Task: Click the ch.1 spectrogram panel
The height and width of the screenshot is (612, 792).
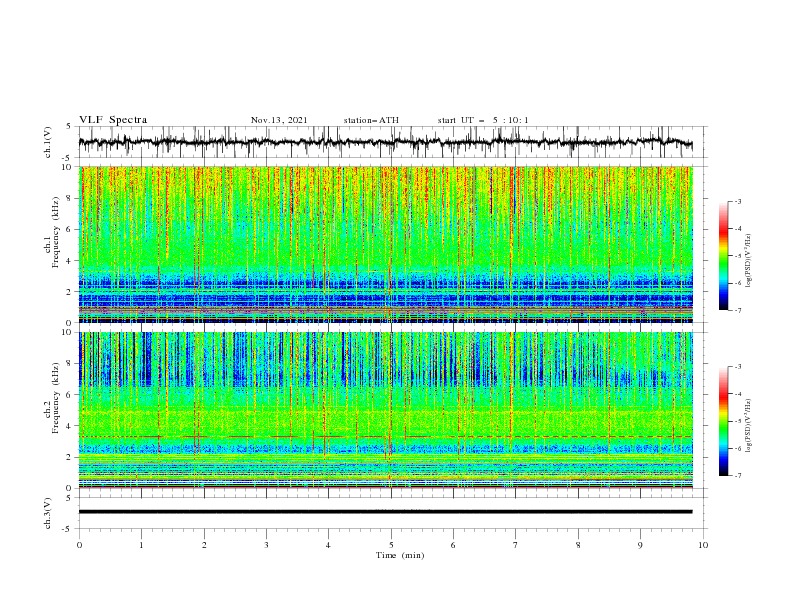Action: point(385,244)
